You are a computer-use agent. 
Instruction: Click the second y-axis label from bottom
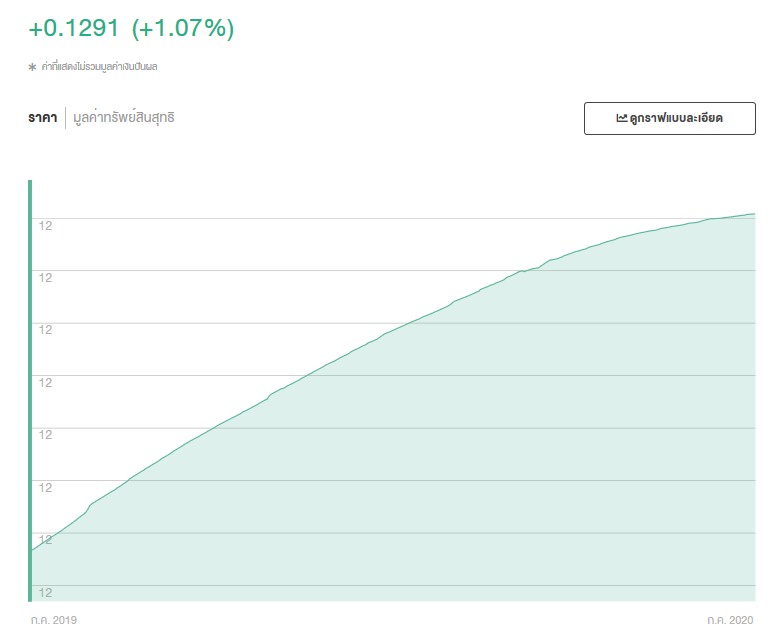45,540
